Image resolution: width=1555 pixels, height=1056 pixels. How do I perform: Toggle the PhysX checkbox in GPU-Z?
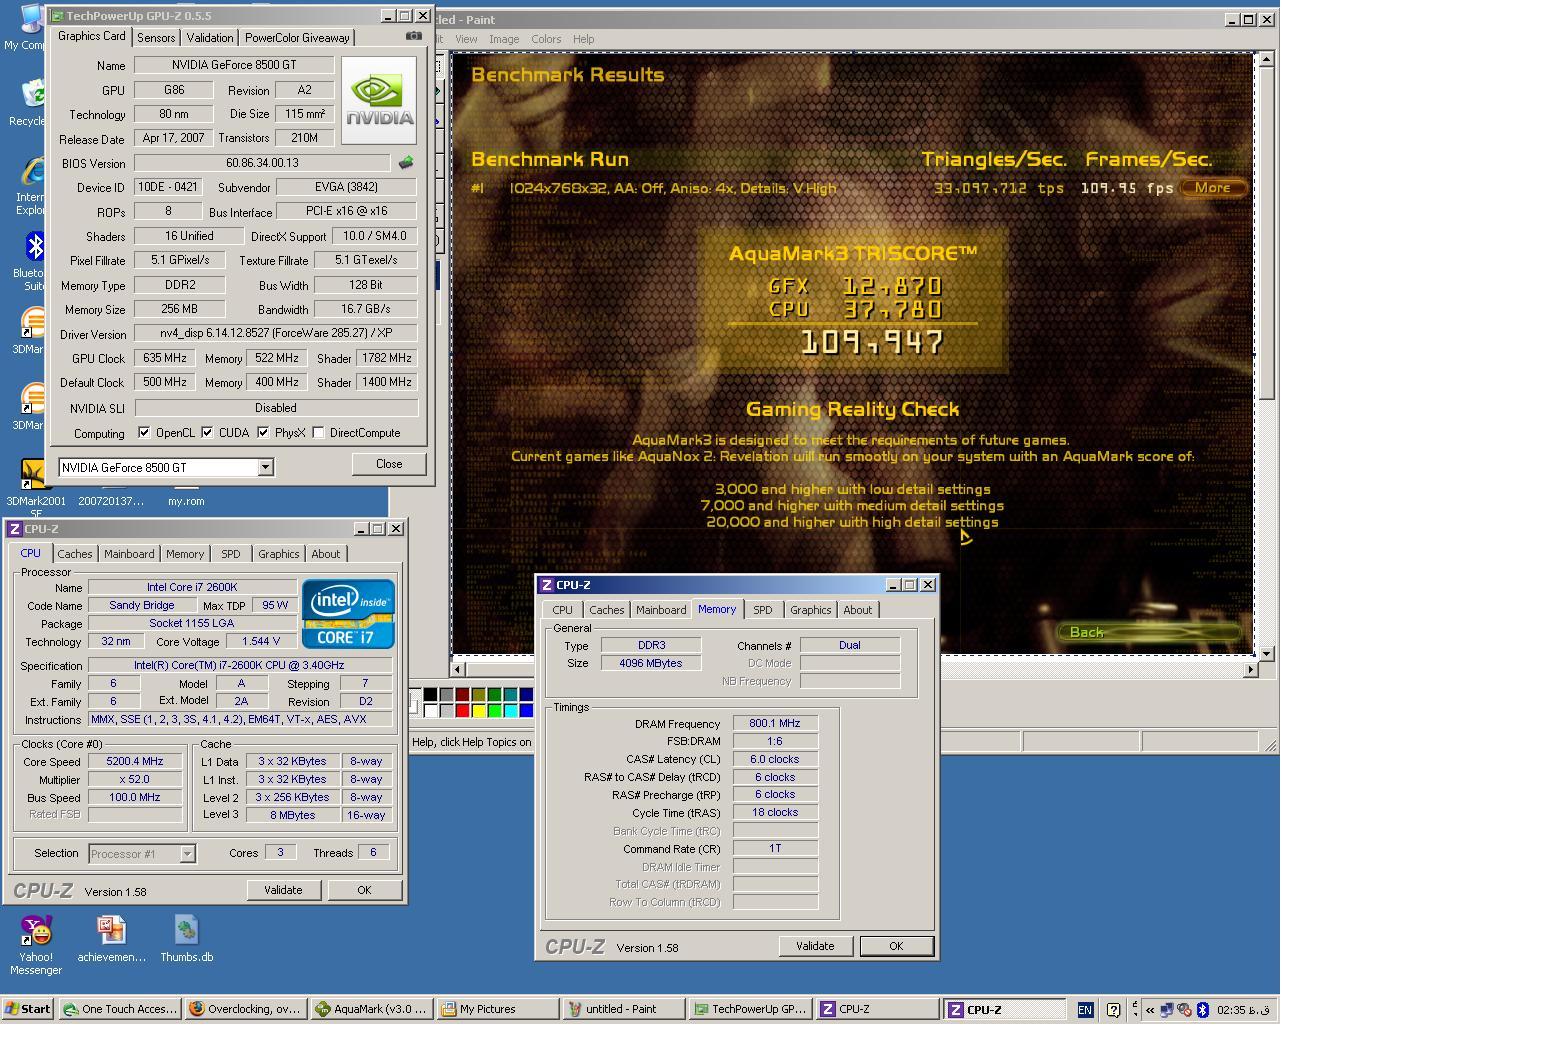263,433
